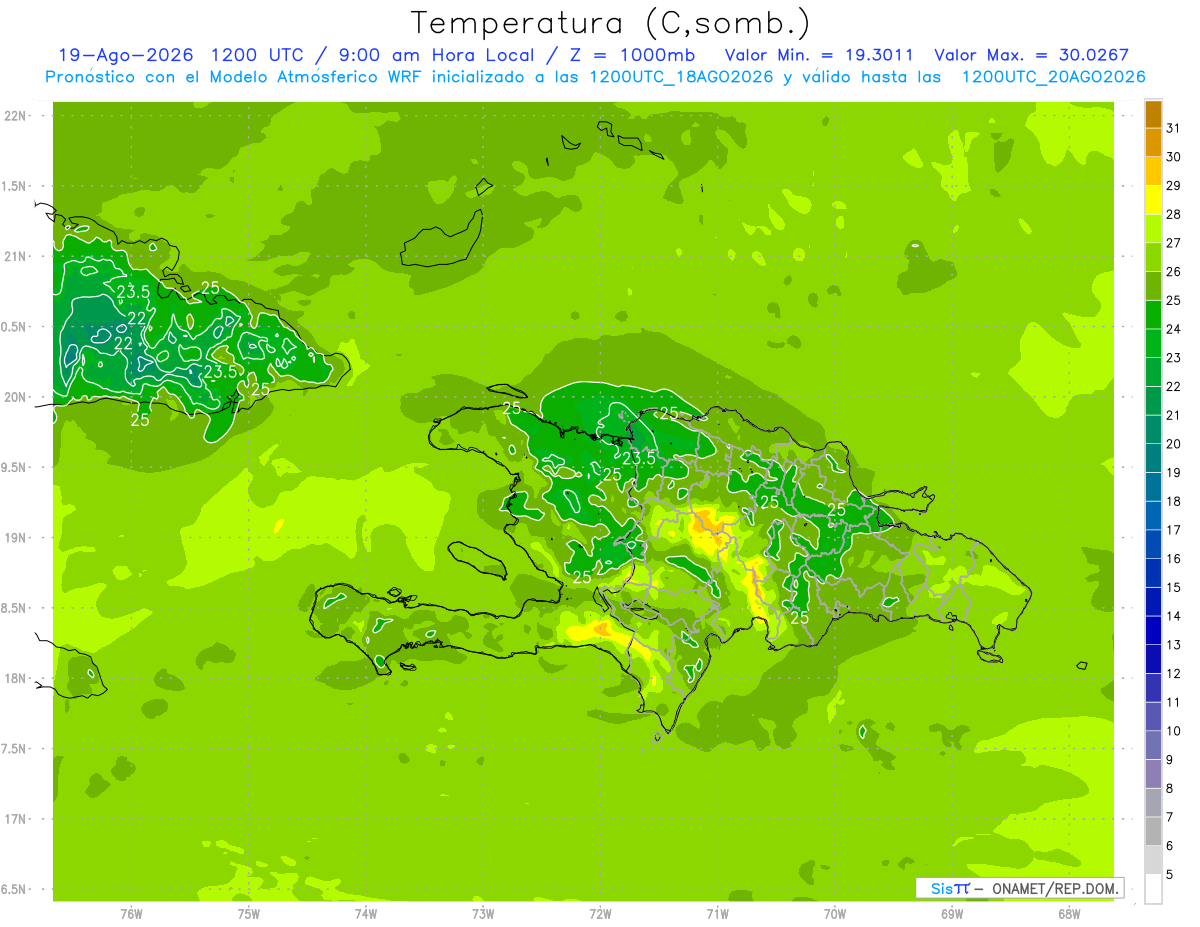Screen dimensions: 1200x927
Task: Click the legend value "10"
Action: pos(1174,731)
